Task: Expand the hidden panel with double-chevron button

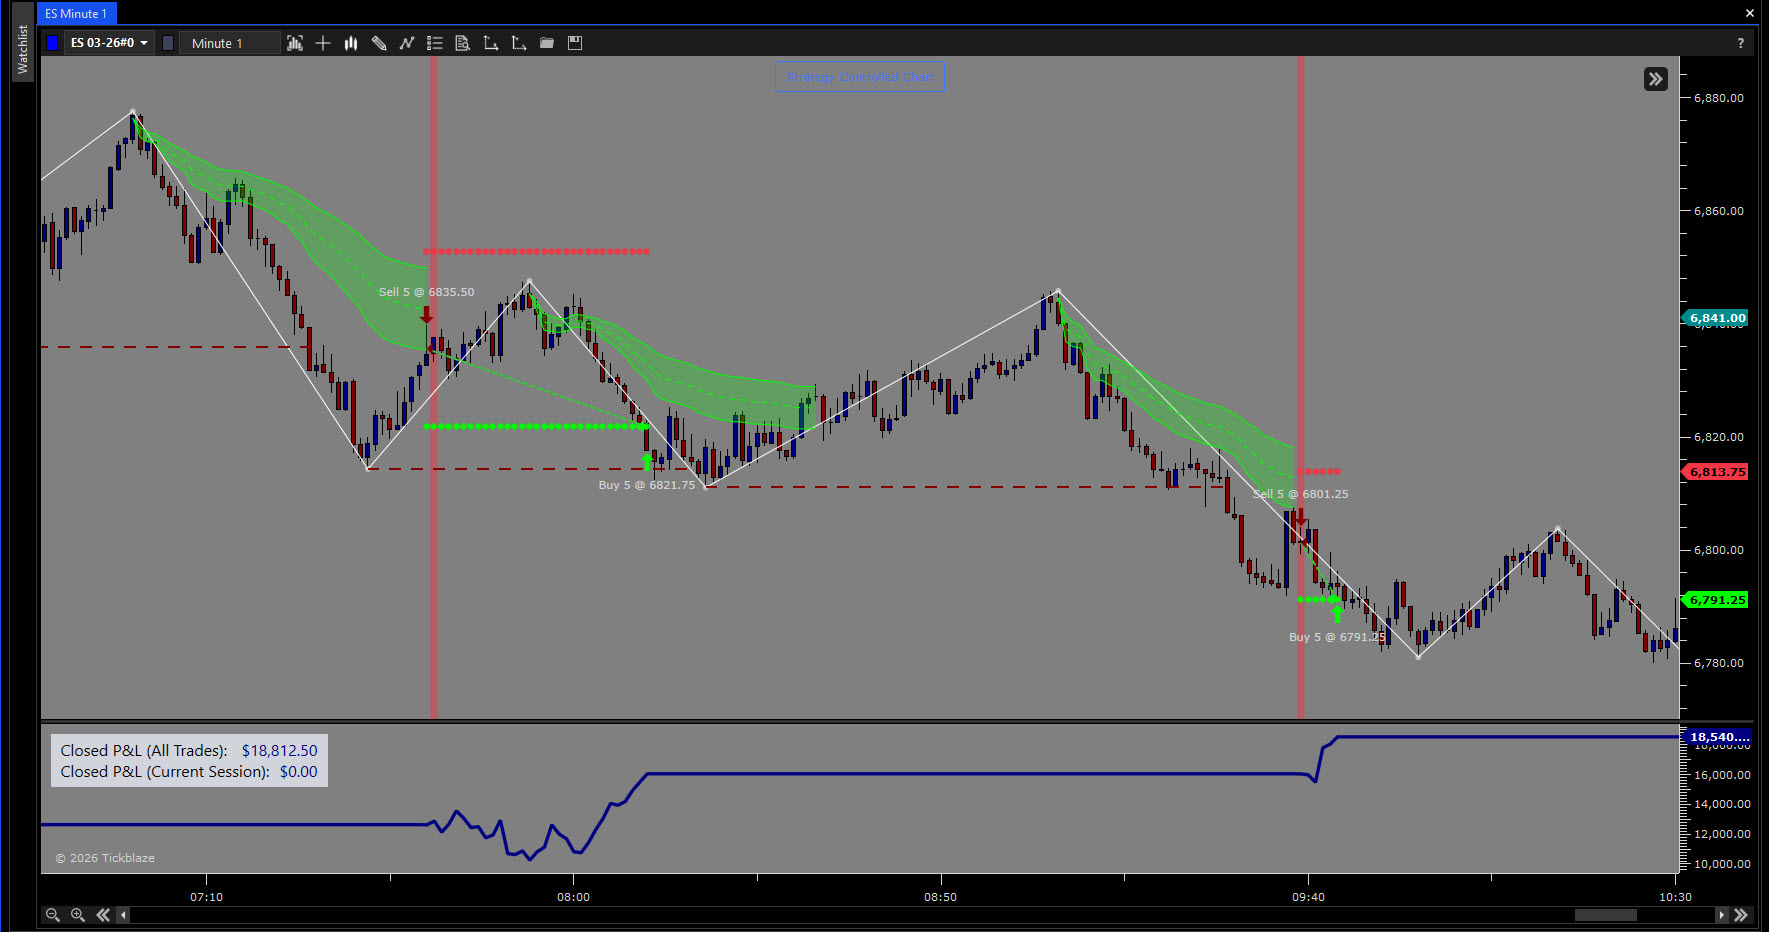Action: [1656, 79]
